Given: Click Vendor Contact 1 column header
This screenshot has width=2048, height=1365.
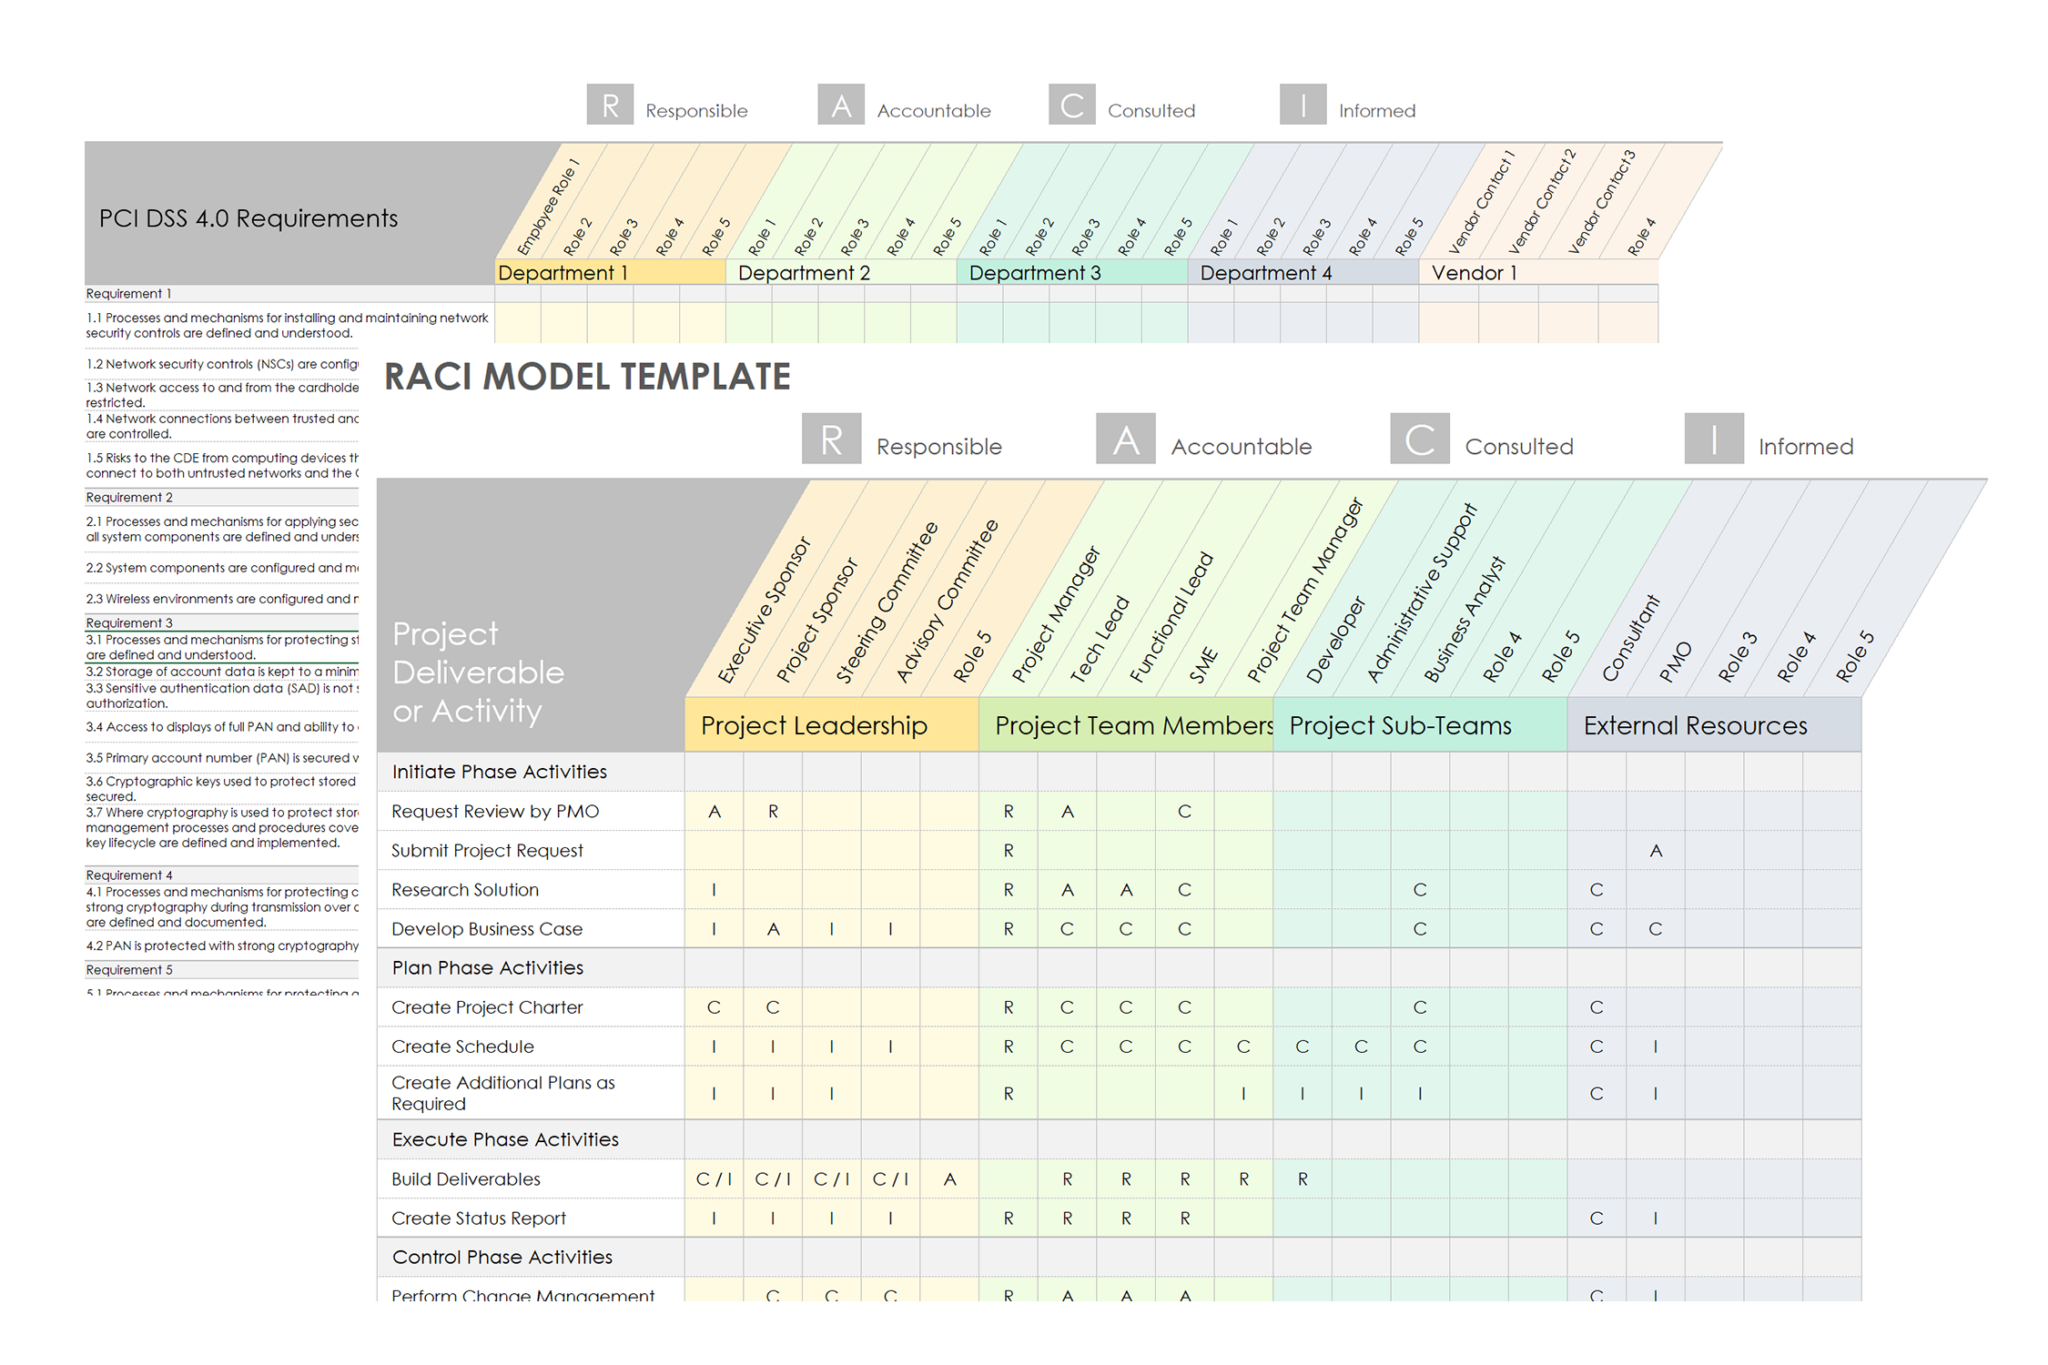Looking at the screenshot, I should 1481,200.
